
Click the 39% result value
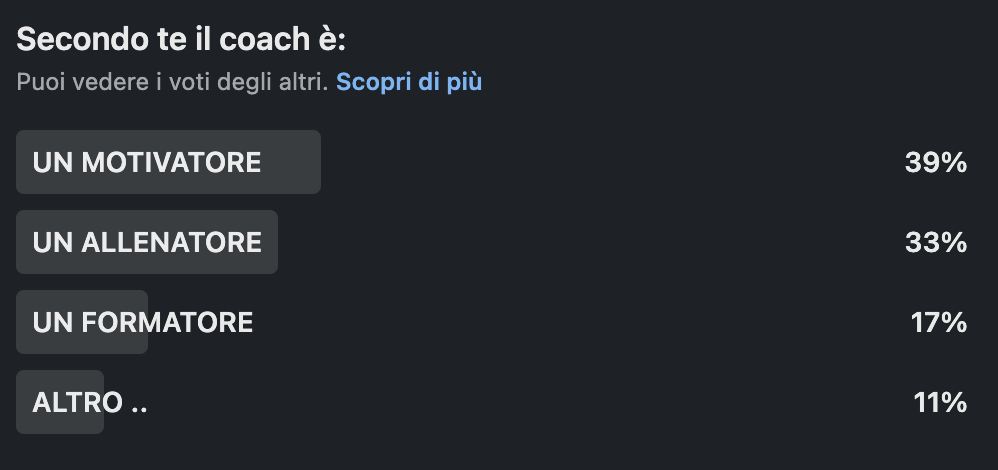(x=936, y=162)
